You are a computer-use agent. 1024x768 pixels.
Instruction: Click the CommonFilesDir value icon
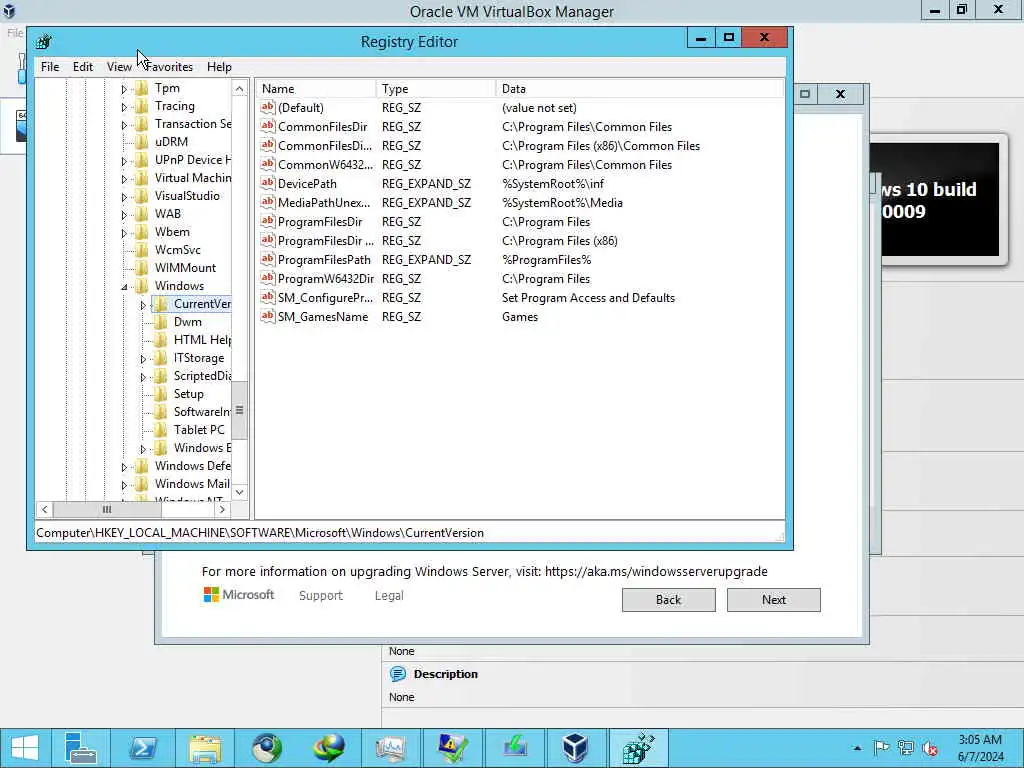[x=267, y=126]
